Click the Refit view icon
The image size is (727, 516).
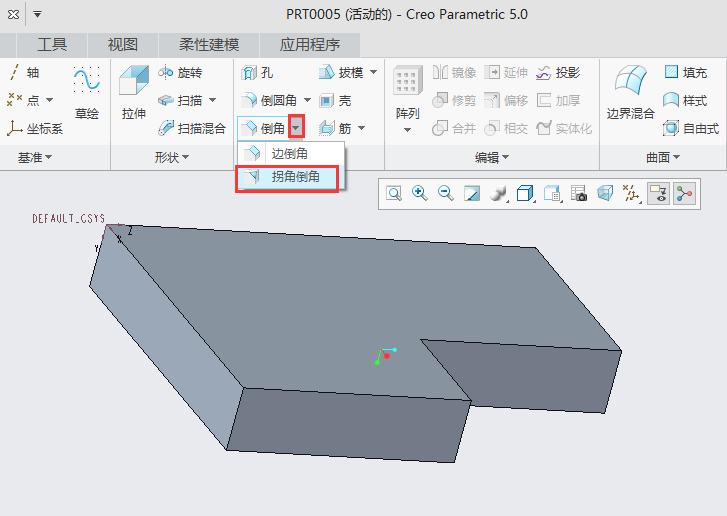click(x=394, y=193)
